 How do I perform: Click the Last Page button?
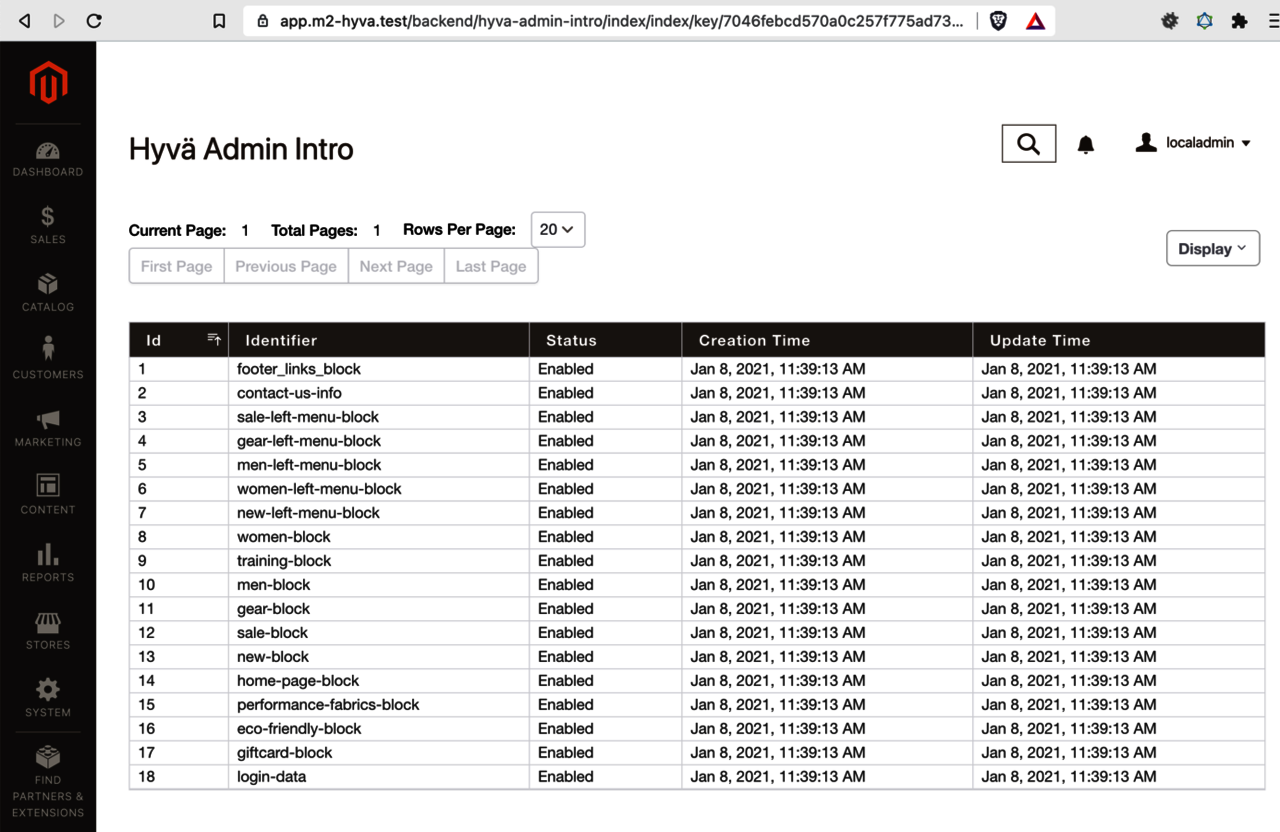490,266
